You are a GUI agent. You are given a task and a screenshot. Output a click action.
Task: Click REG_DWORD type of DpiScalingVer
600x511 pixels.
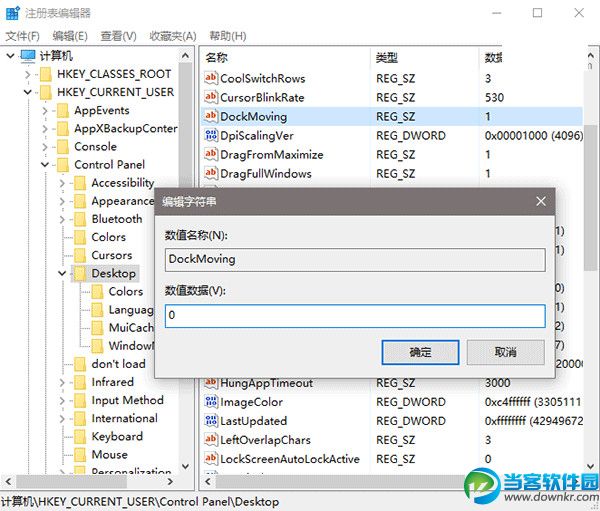[x=411, y=136]
